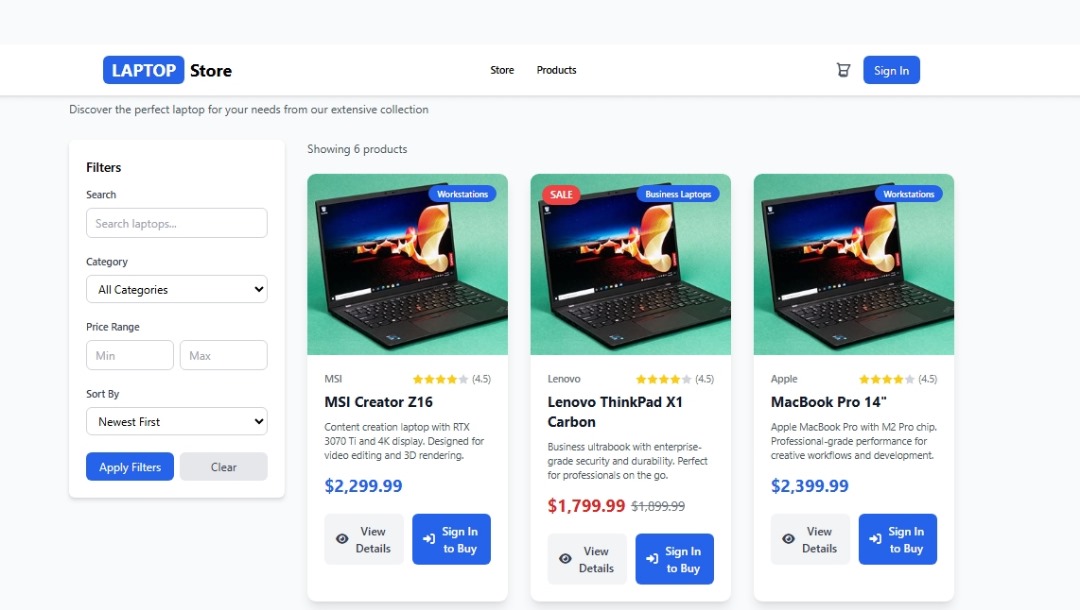This screenshot has width=1080, height=610.
Task: Click the Sign In header button
Action: [891, 70]
